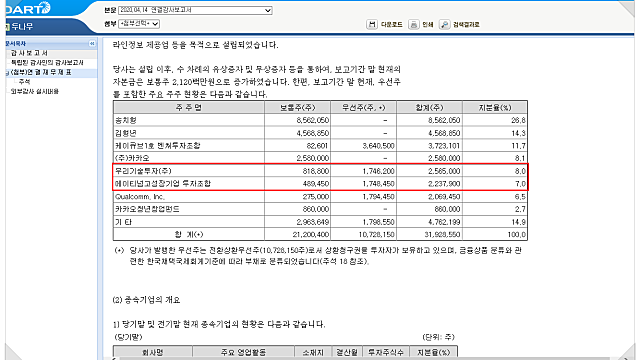Select 외부감사 실시내용 tree item
This screenshot has height=360, width=640.
click(x=35, y=91)
